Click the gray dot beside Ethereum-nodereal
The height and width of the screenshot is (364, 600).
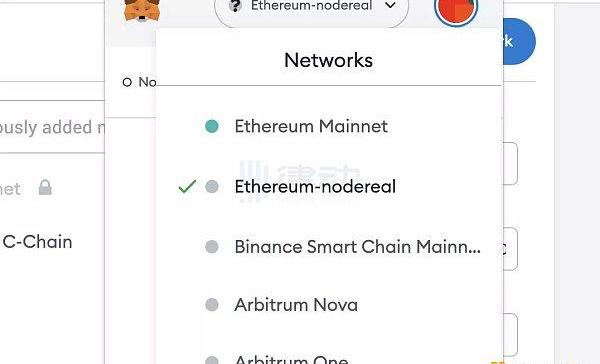[212, 186]
